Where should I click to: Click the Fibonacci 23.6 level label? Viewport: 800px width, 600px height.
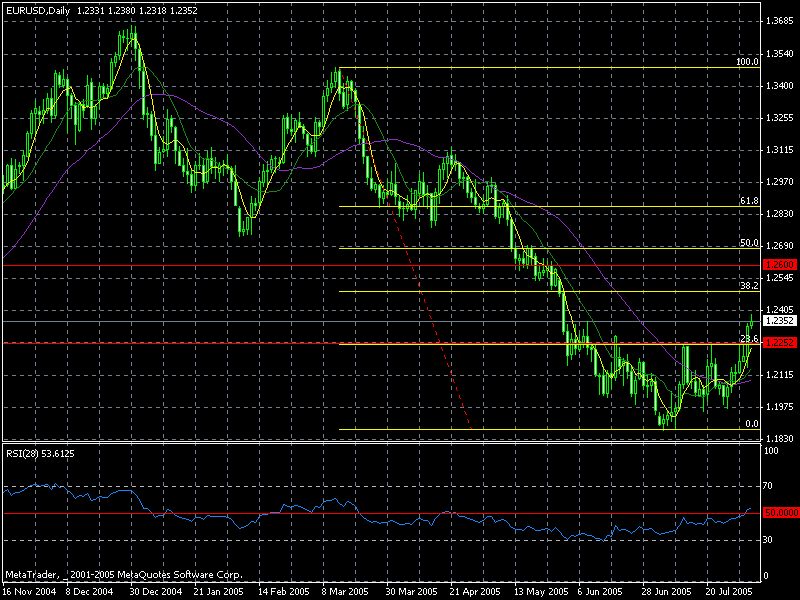pos(749,339)
